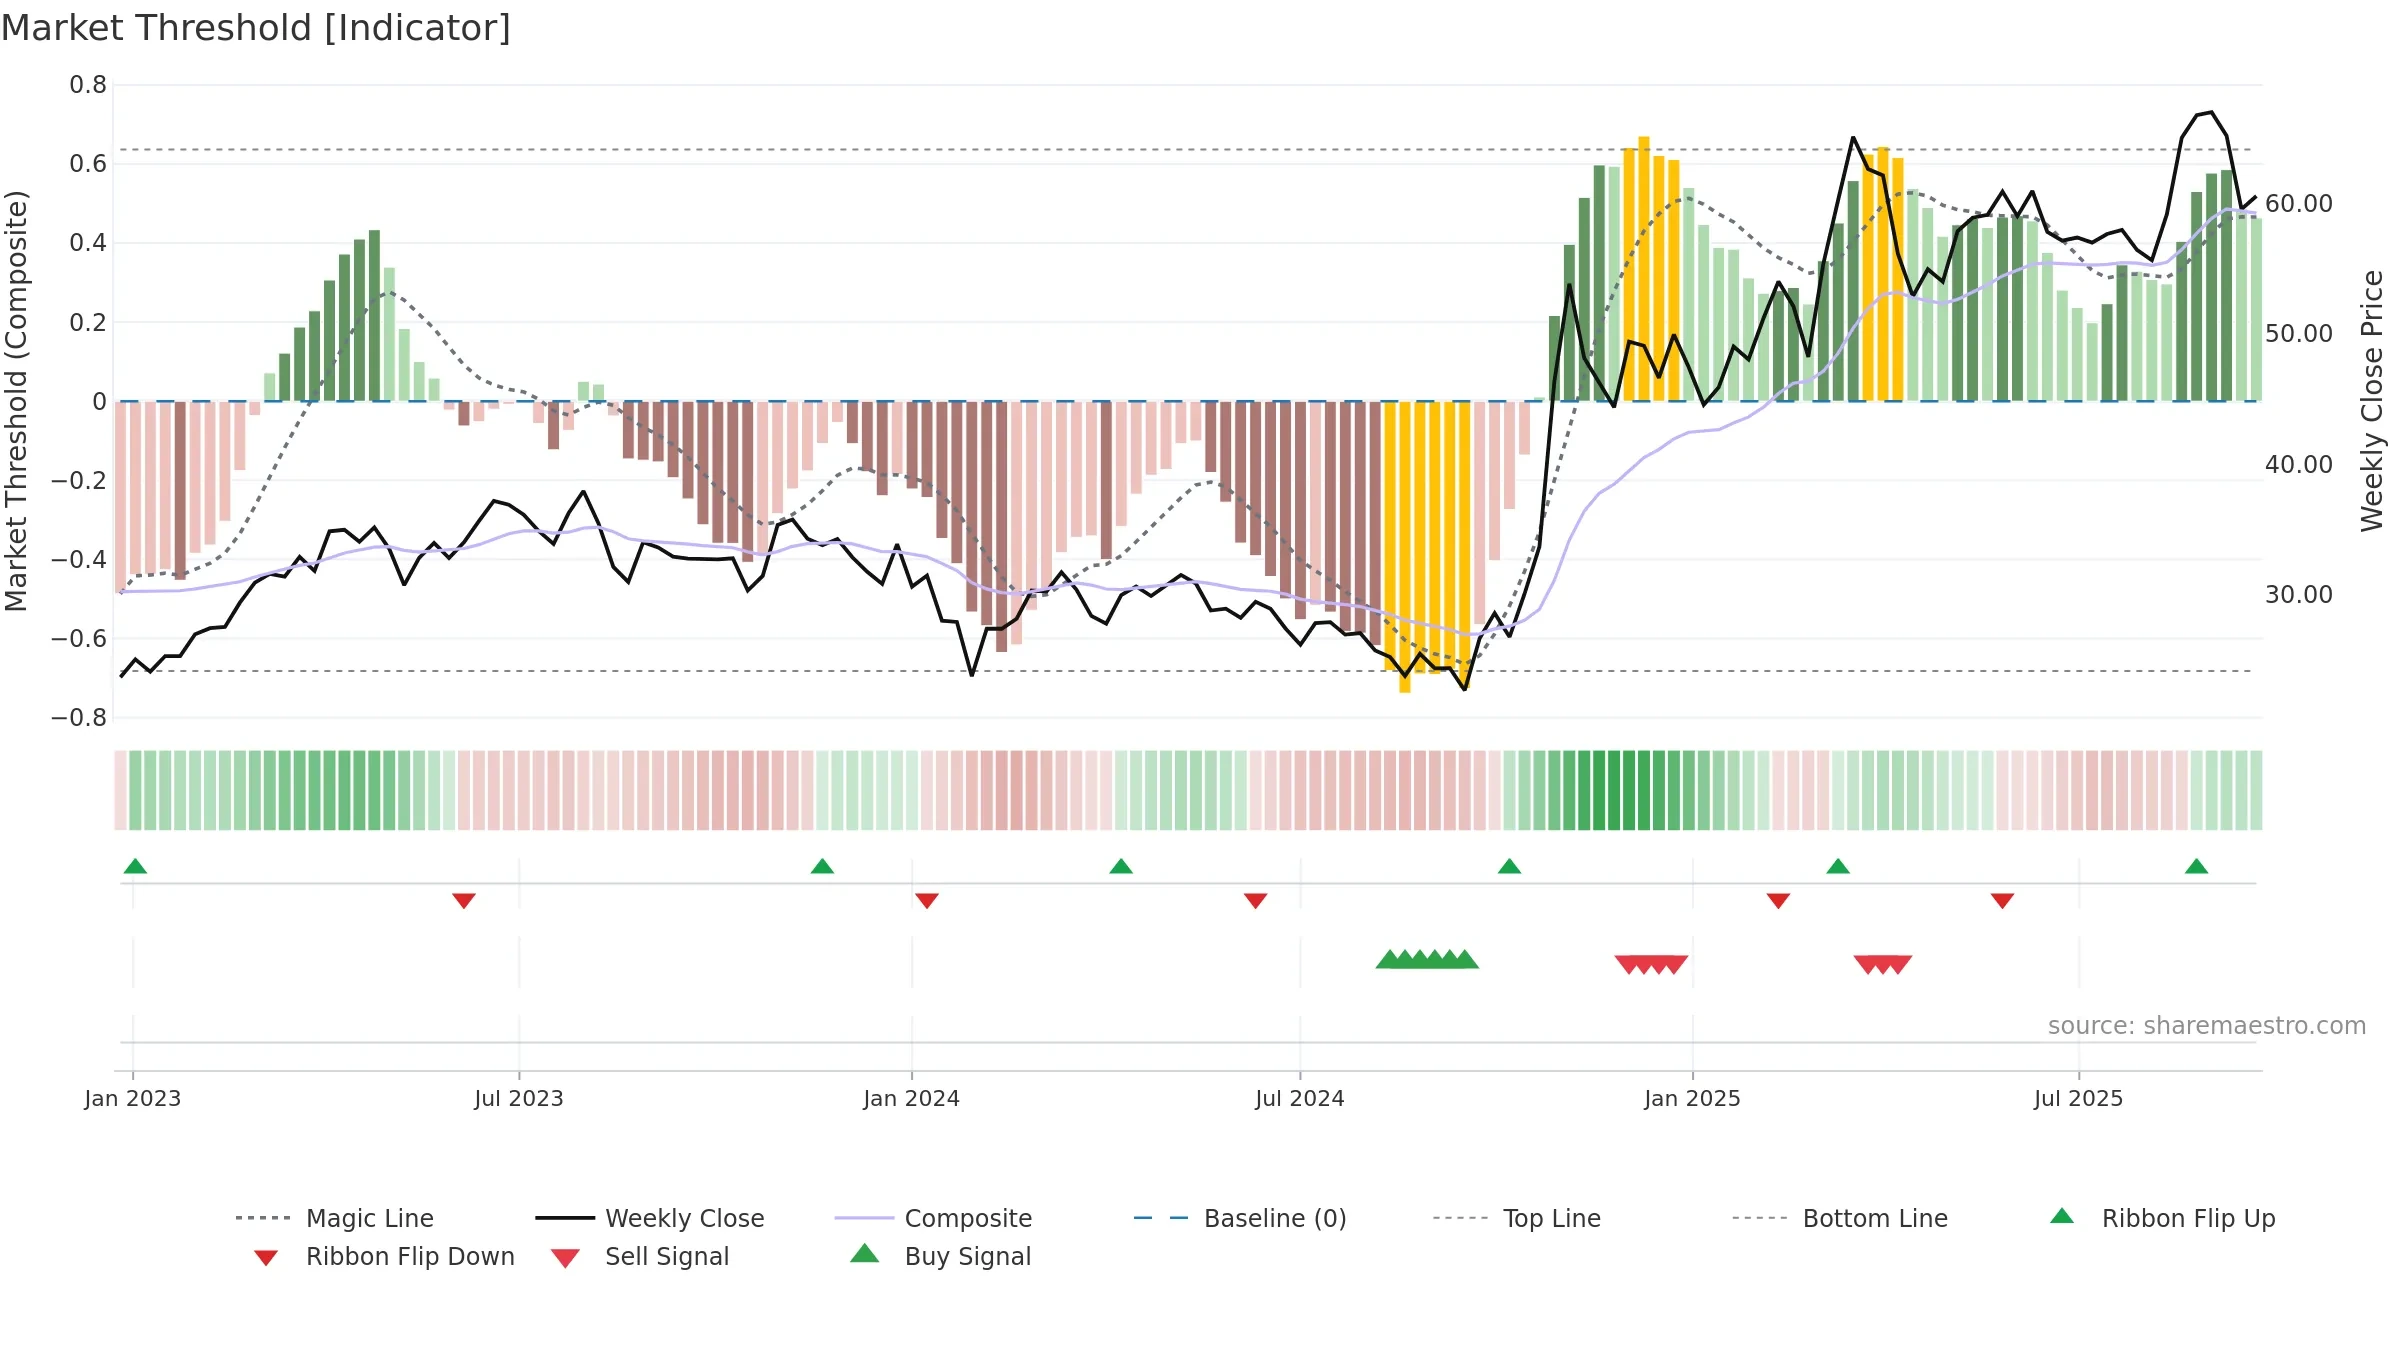Click the ribbon flip up marker at Jan 2023

[x=135, y=866]
